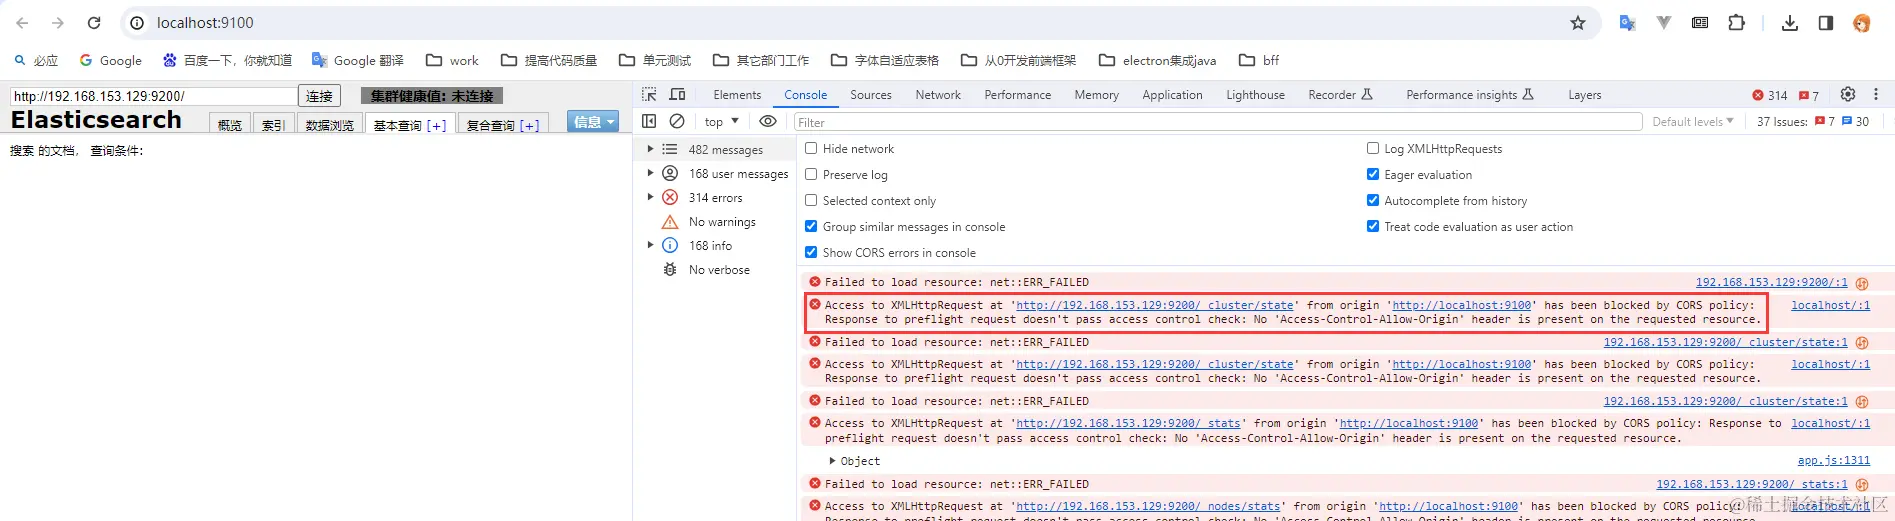Open Chrome profile avatar
1895x521 pixels.
coord(1862,22)
